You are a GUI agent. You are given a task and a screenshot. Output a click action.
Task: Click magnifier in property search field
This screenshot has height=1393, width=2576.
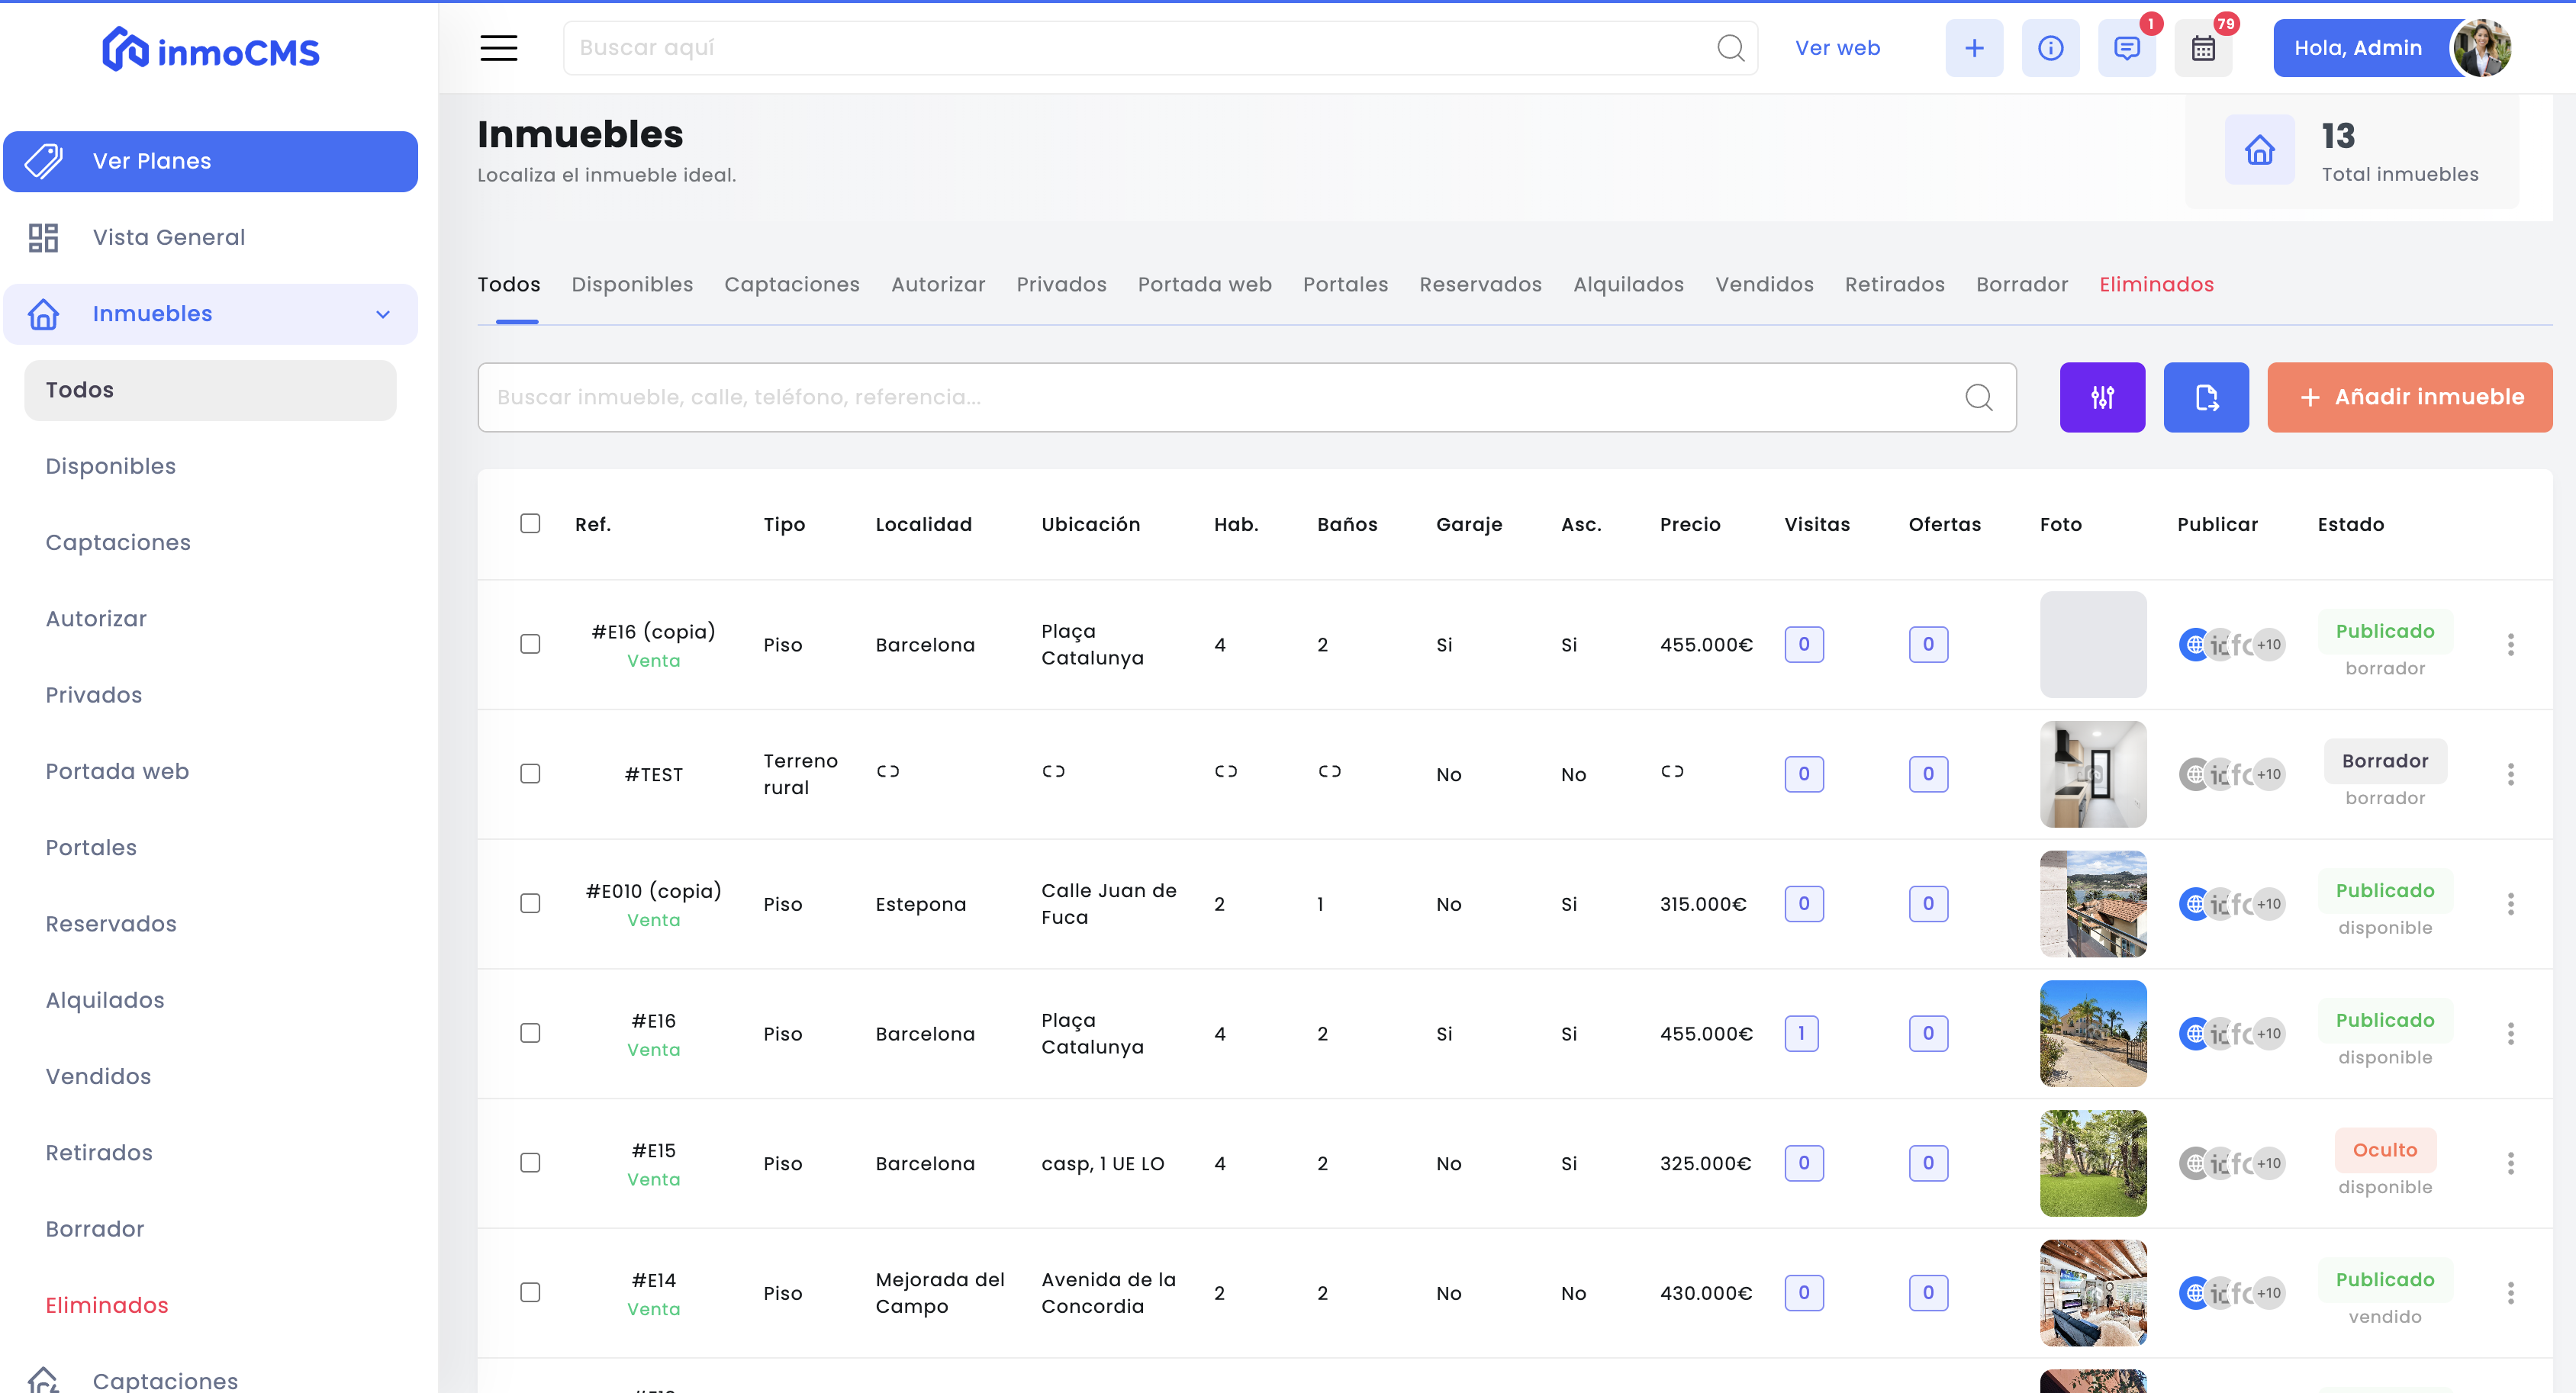tap(1978, 397)
